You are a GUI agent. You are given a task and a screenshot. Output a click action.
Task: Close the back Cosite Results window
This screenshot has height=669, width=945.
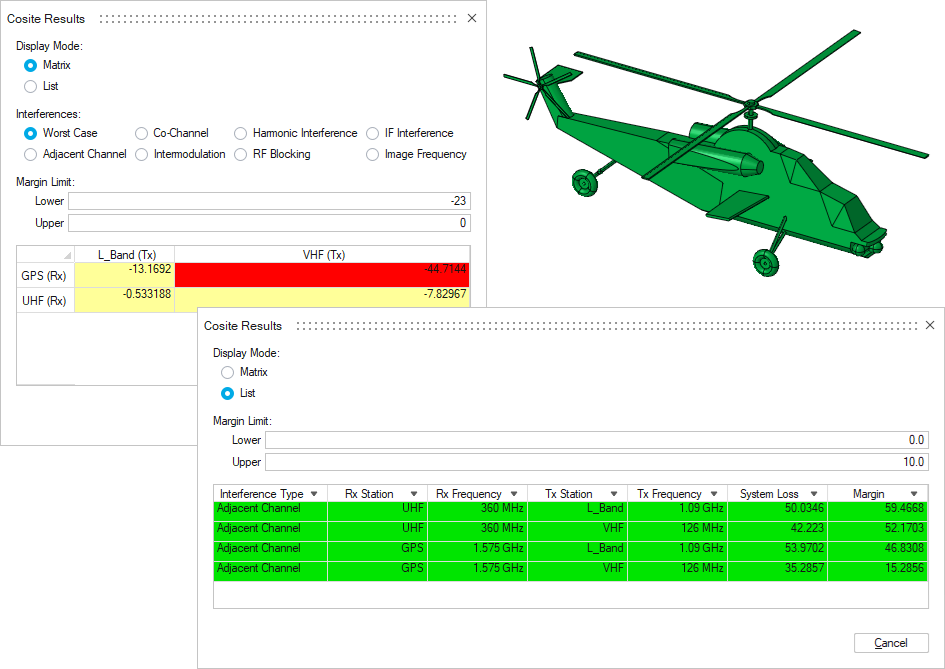pyautogui.click(x=472, y=18)
